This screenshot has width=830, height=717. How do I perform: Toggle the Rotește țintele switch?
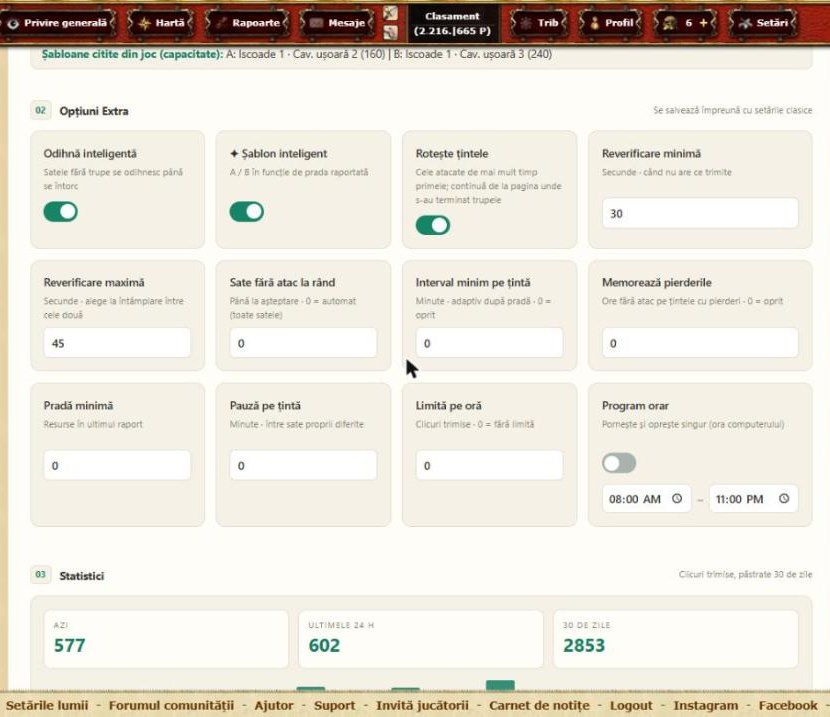click(x=433, y=225)
